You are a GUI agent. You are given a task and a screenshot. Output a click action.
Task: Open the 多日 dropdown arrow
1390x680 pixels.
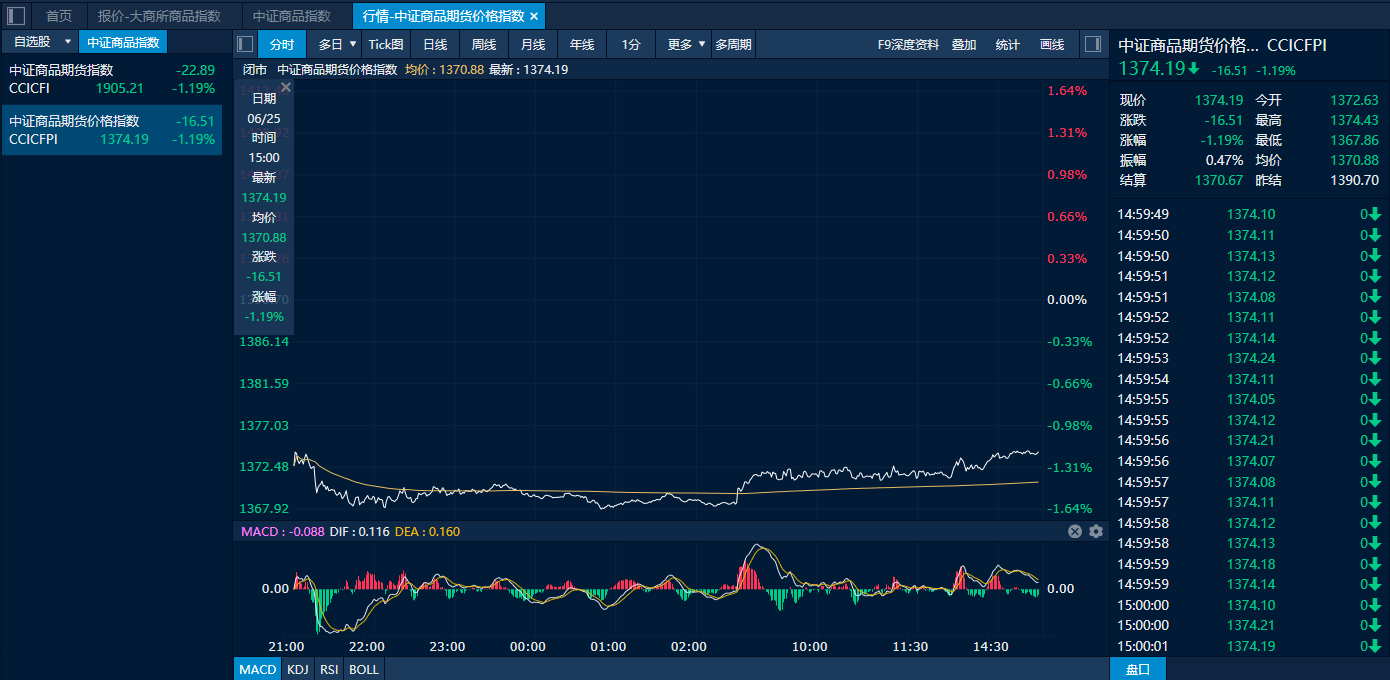[x=352, y=44]
